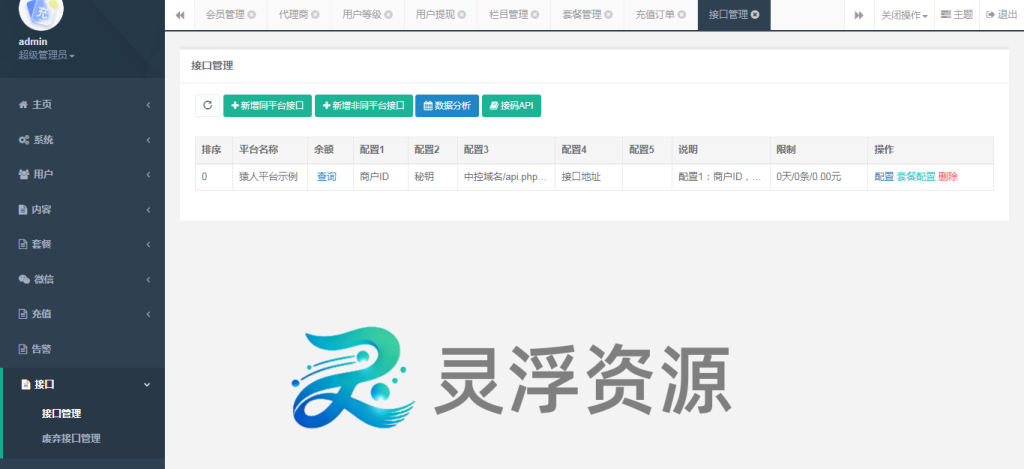The height and width of the screenshot is (469, 1024).
Task: Switch to 套餐管理 tab
Action: pos(581,14)
